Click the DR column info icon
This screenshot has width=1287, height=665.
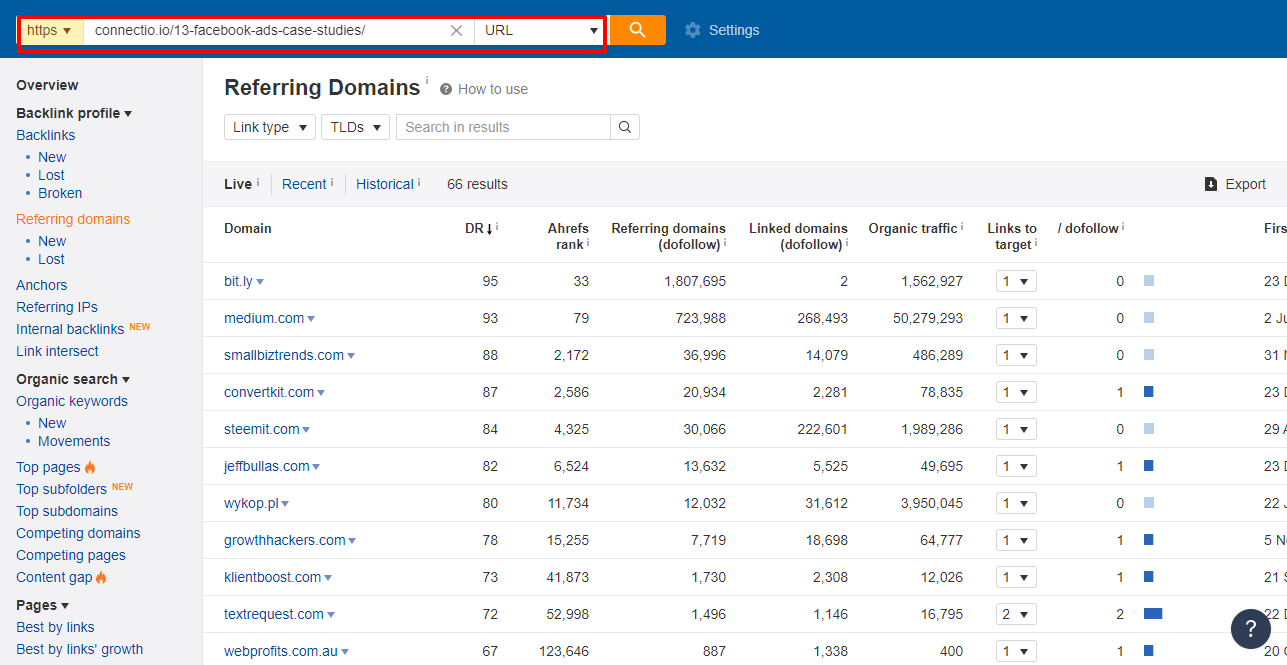(x=497, y=227)
